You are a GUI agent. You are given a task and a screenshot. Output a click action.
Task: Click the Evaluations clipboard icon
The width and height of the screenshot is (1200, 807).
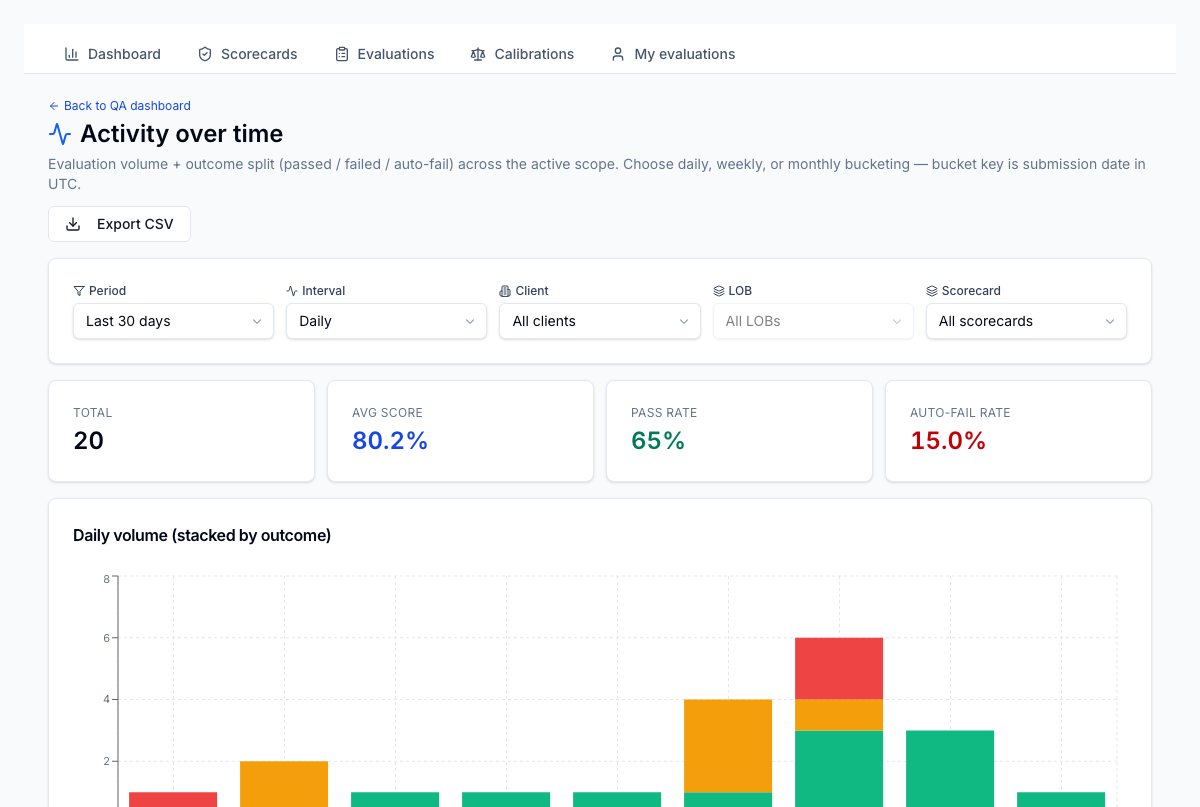click(x=342, y=54)
